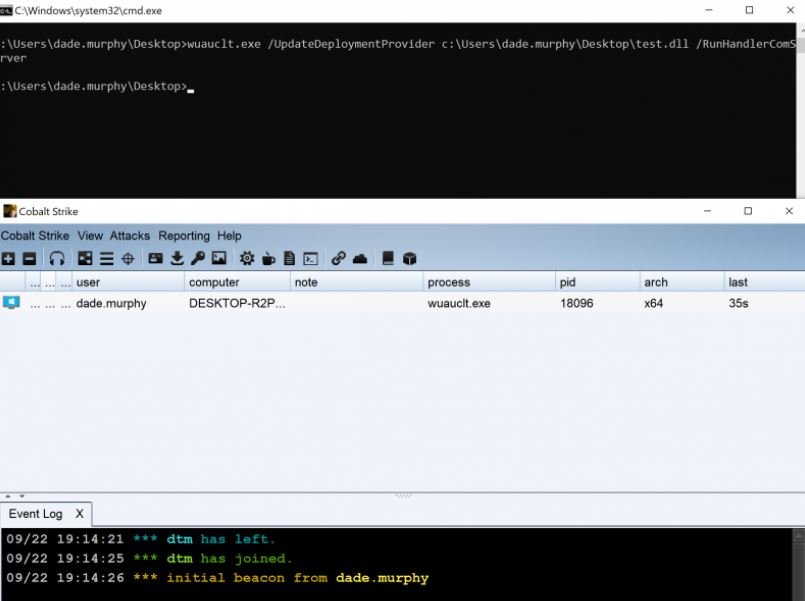Viewport: 805px width, 601px height.
Task: Open downloaded files via download arrow icon
Action: point(177,258)
